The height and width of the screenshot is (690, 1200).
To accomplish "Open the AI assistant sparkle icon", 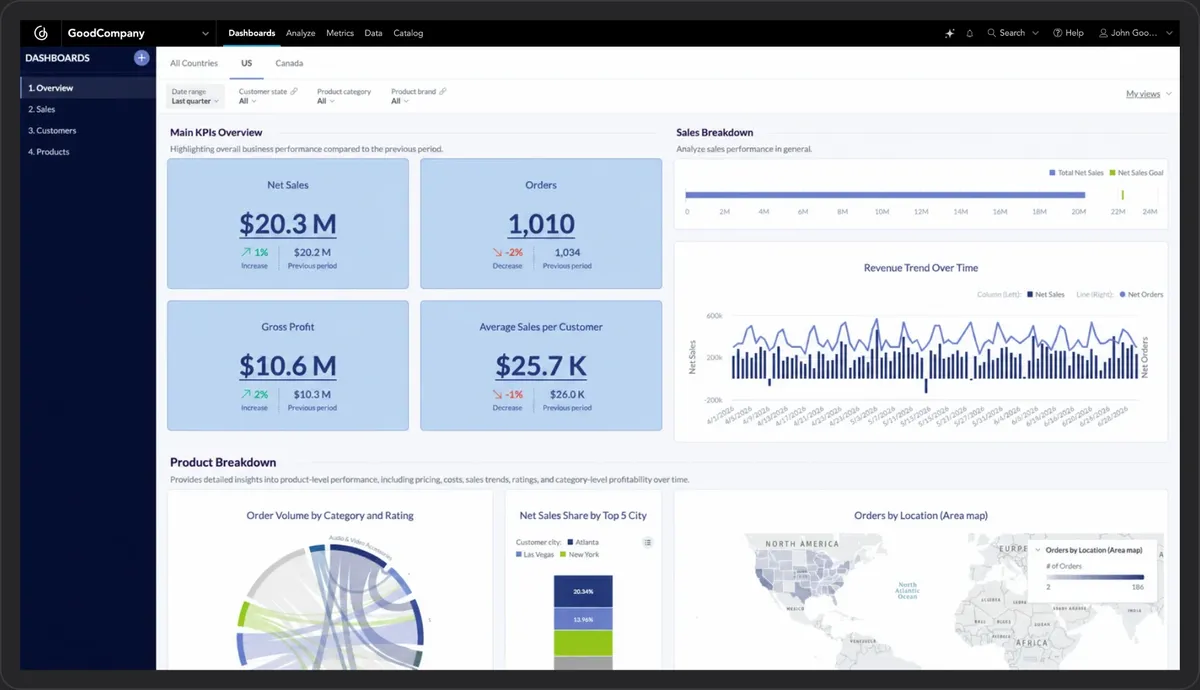I will [x=950, y=33].
